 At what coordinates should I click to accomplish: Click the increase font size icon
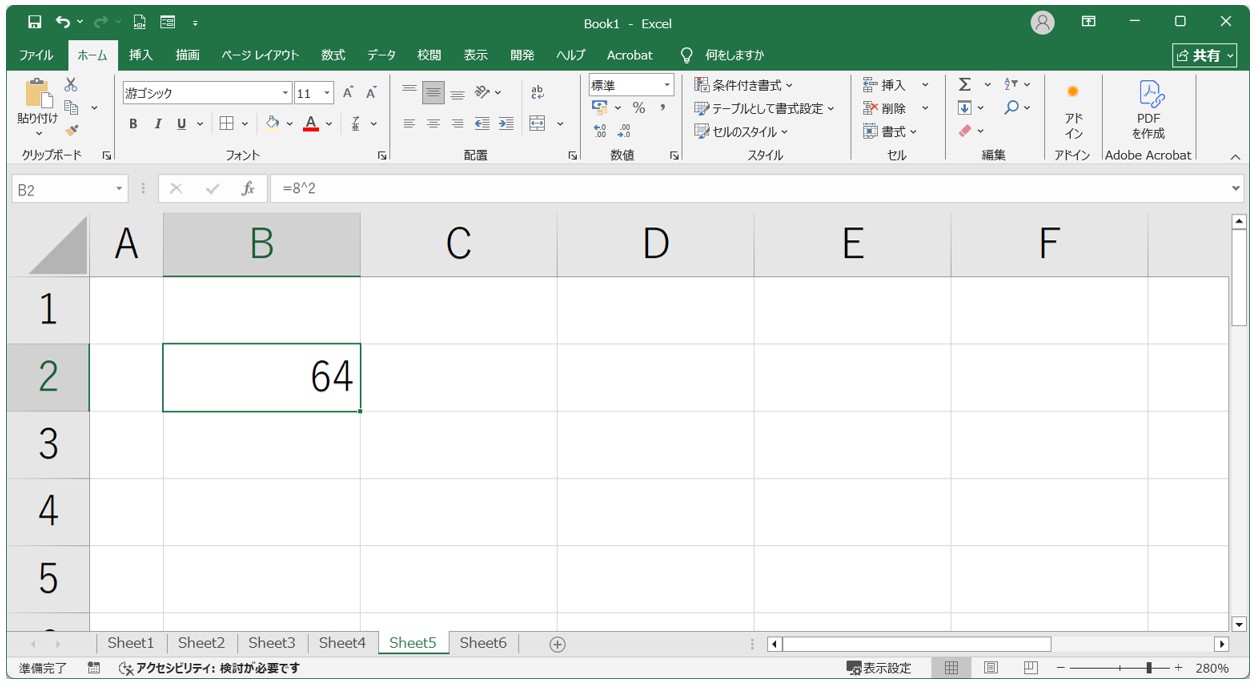click(348, 93)
